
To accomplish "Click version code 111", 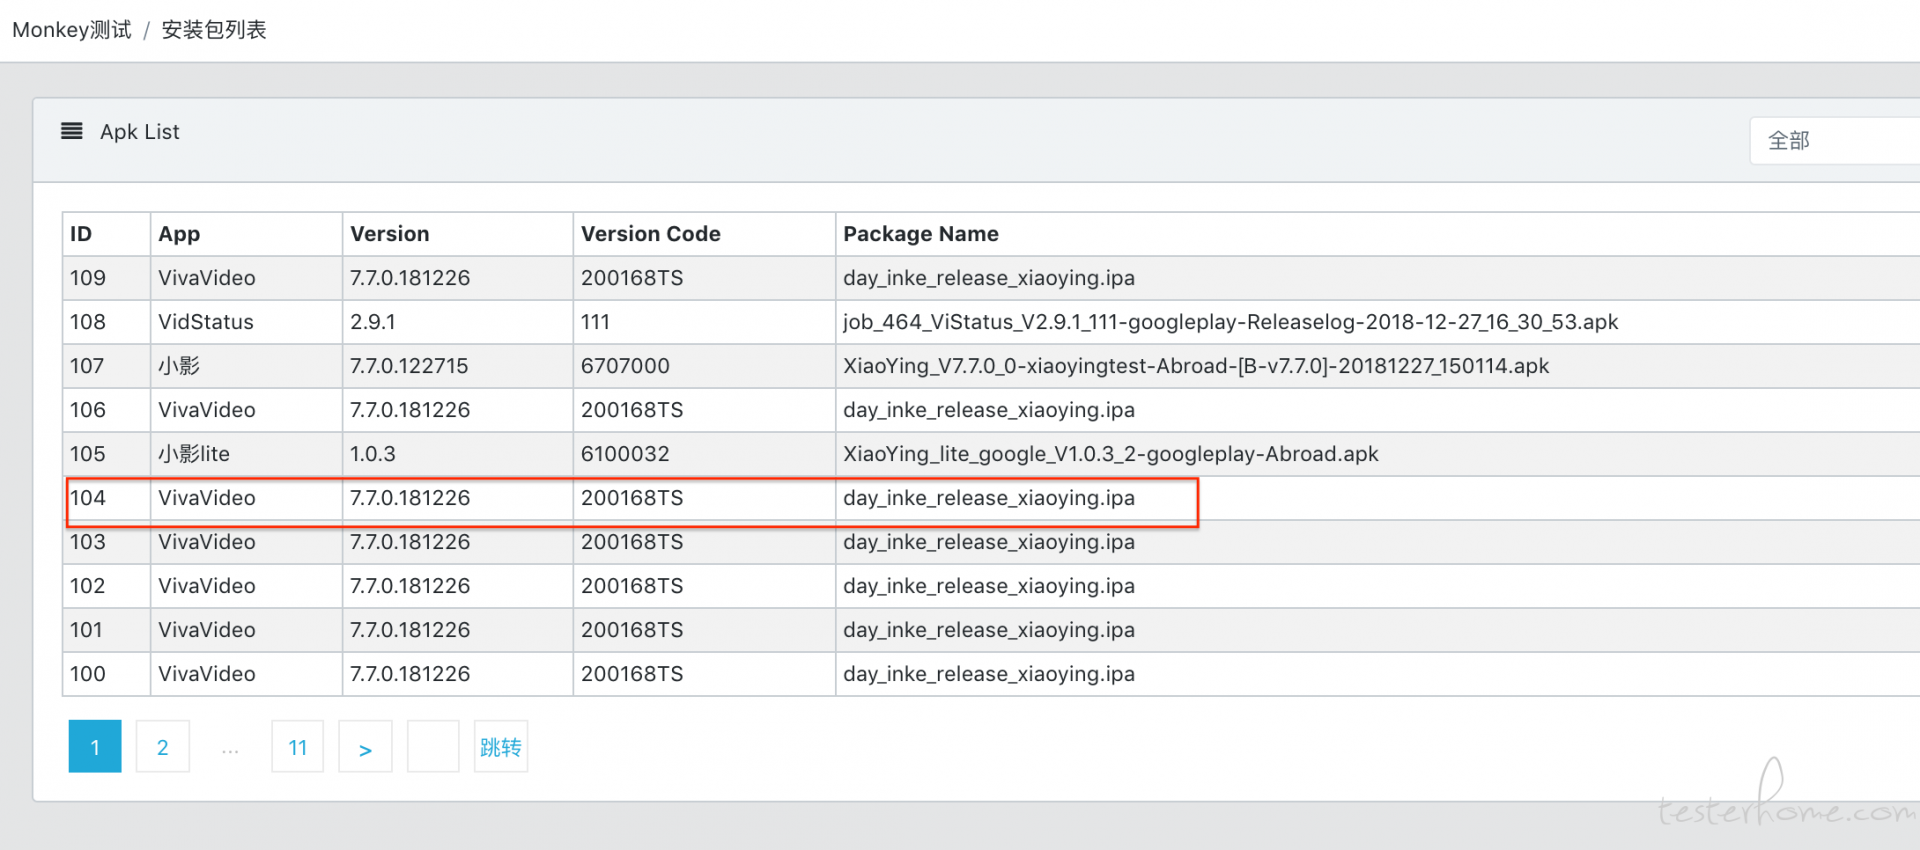I will 595,322.
